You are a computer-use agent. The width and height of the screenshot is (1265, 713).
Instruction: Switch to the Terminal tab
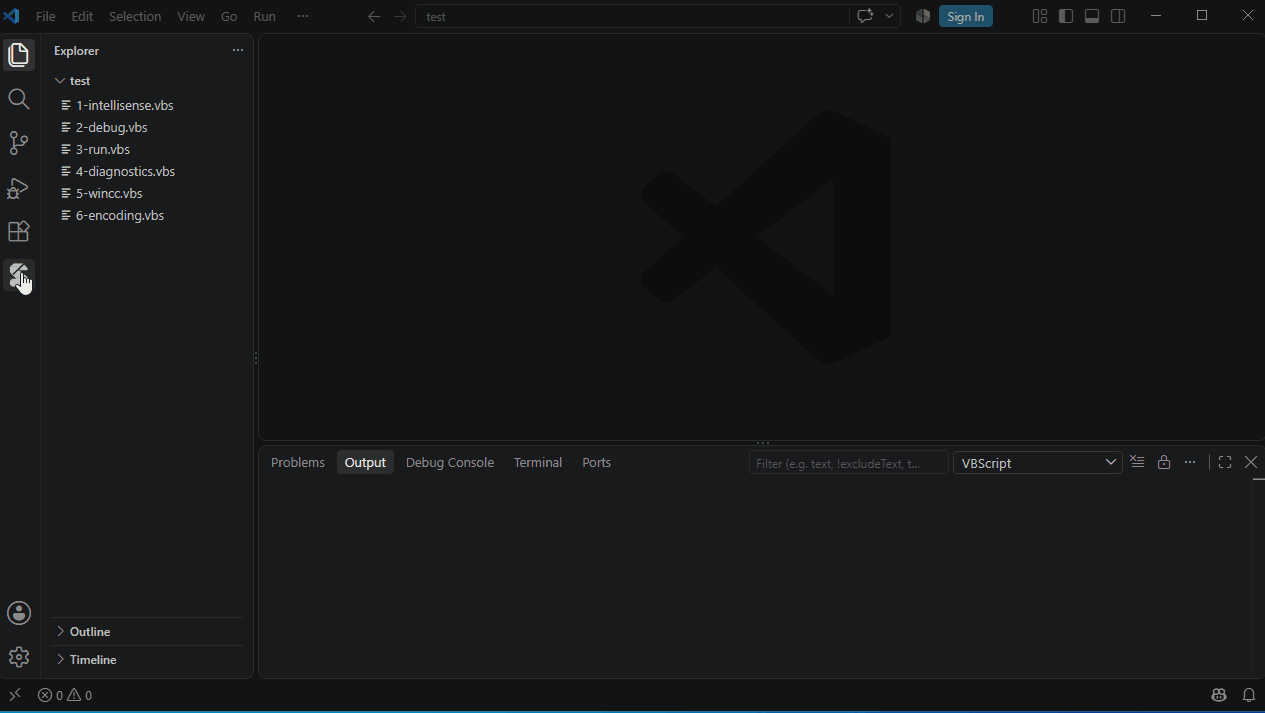point(538,462)
